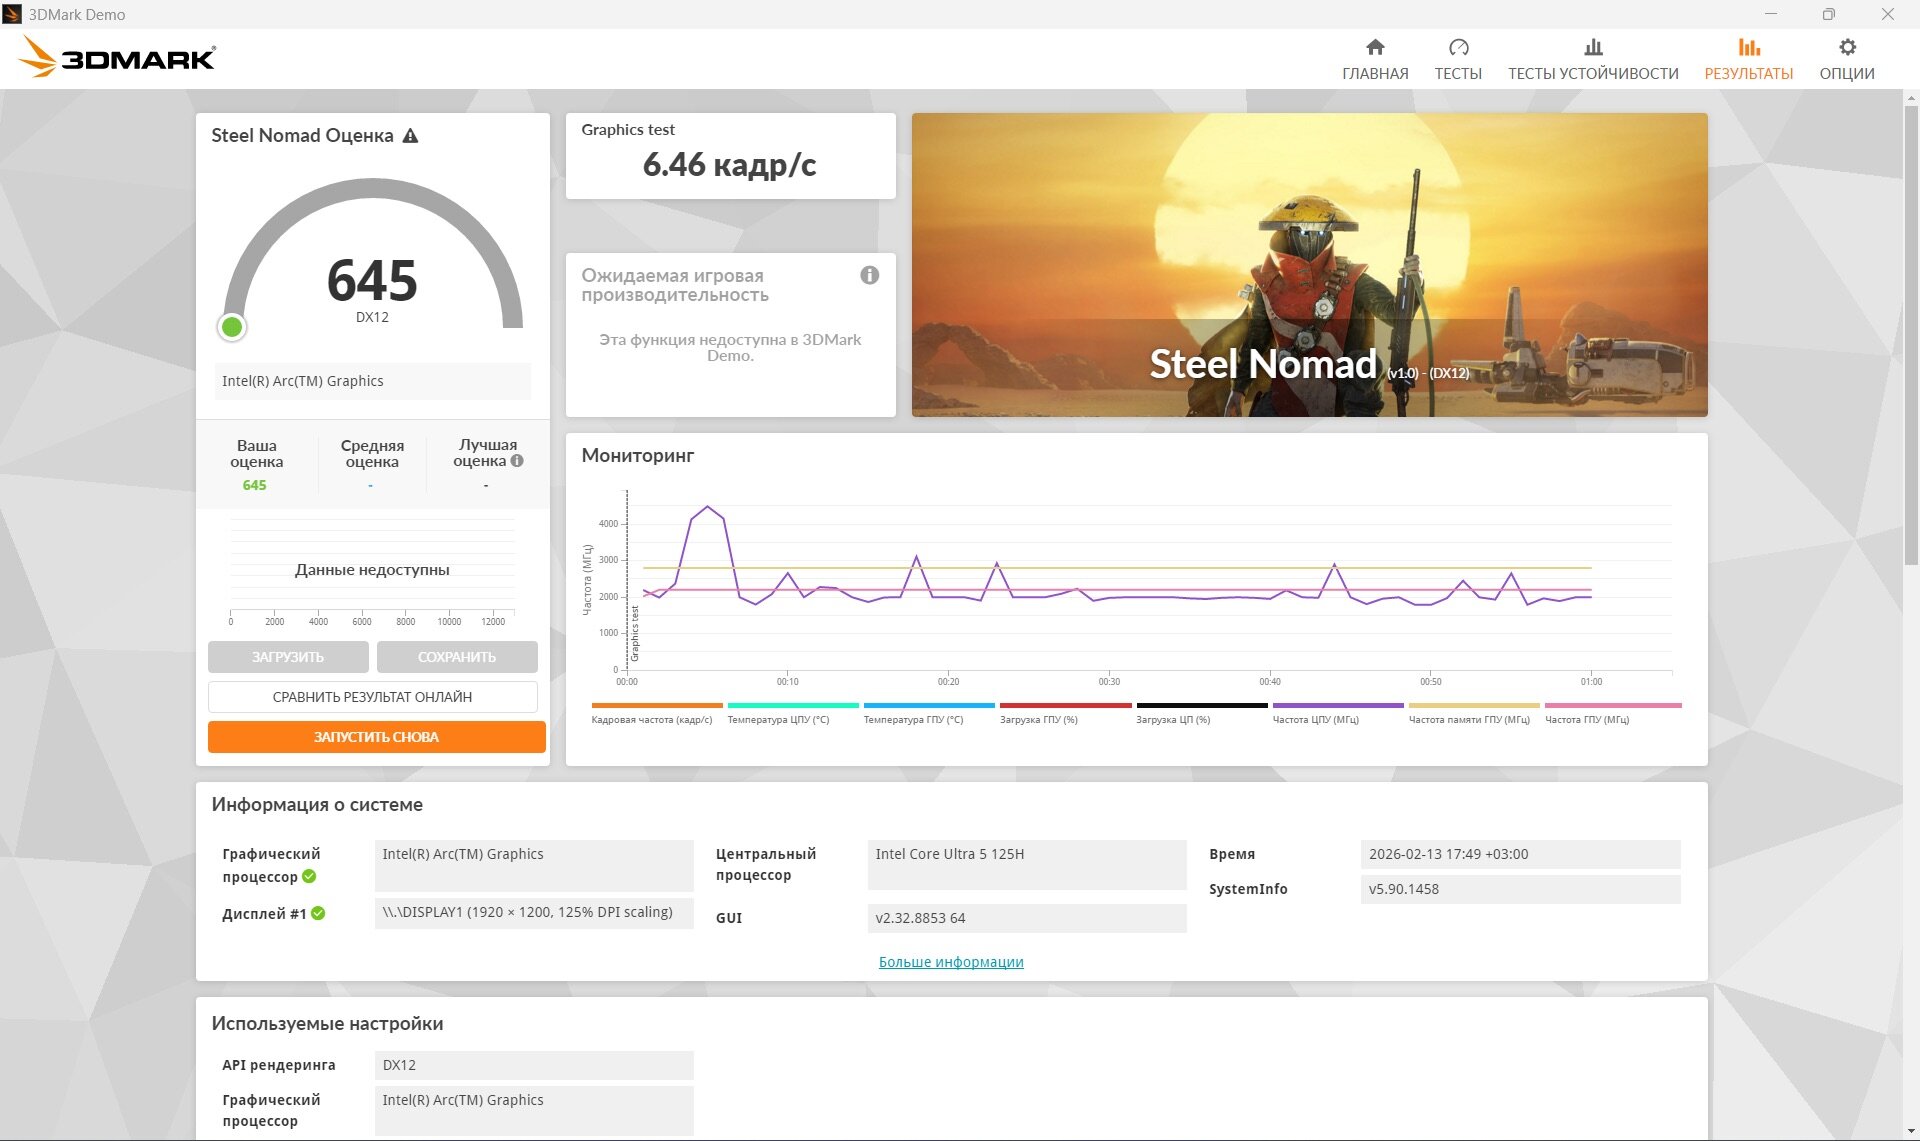
Task: Click info icon next to Лучшая оценка
Action: (517, 461)
